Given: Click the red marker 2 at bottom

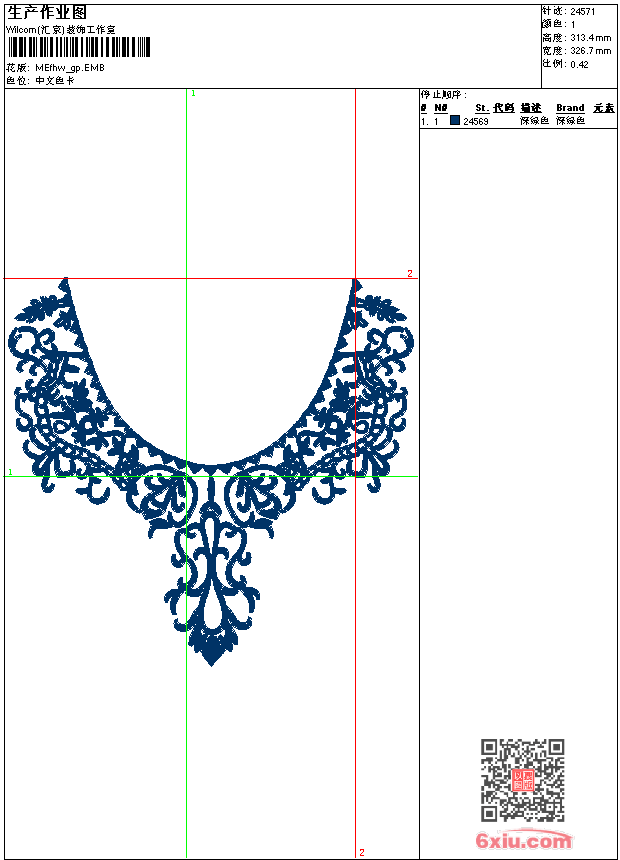Looking at the screenshot, I should click(x=362, y=852).
